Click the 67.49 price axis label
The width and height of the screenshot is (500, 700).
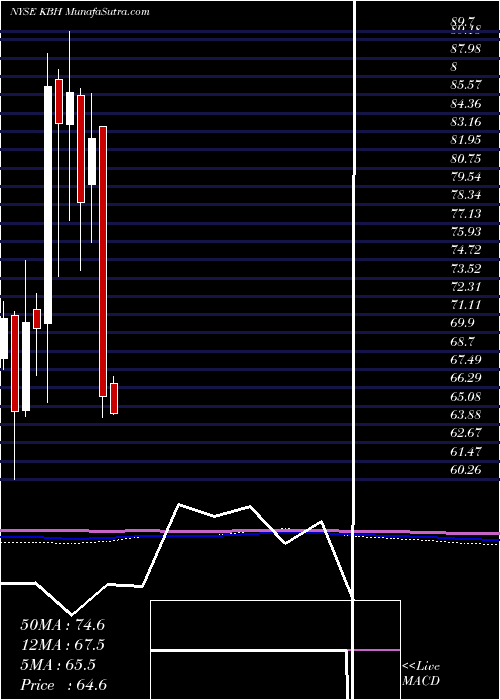pyautogui.click(x=466, y=360)
